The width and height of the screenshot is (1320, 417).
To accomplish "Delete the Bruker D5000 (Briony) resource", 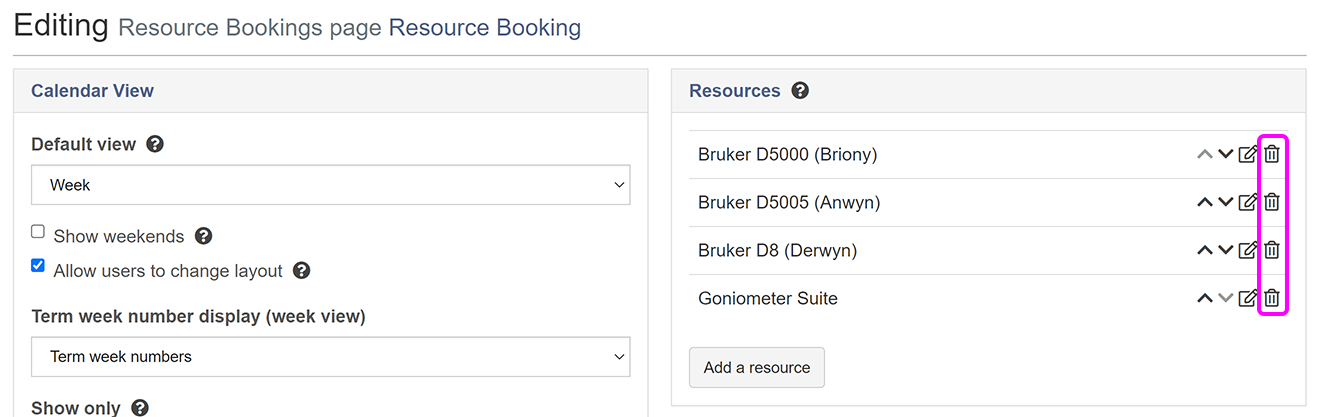I will [1271, 154].
